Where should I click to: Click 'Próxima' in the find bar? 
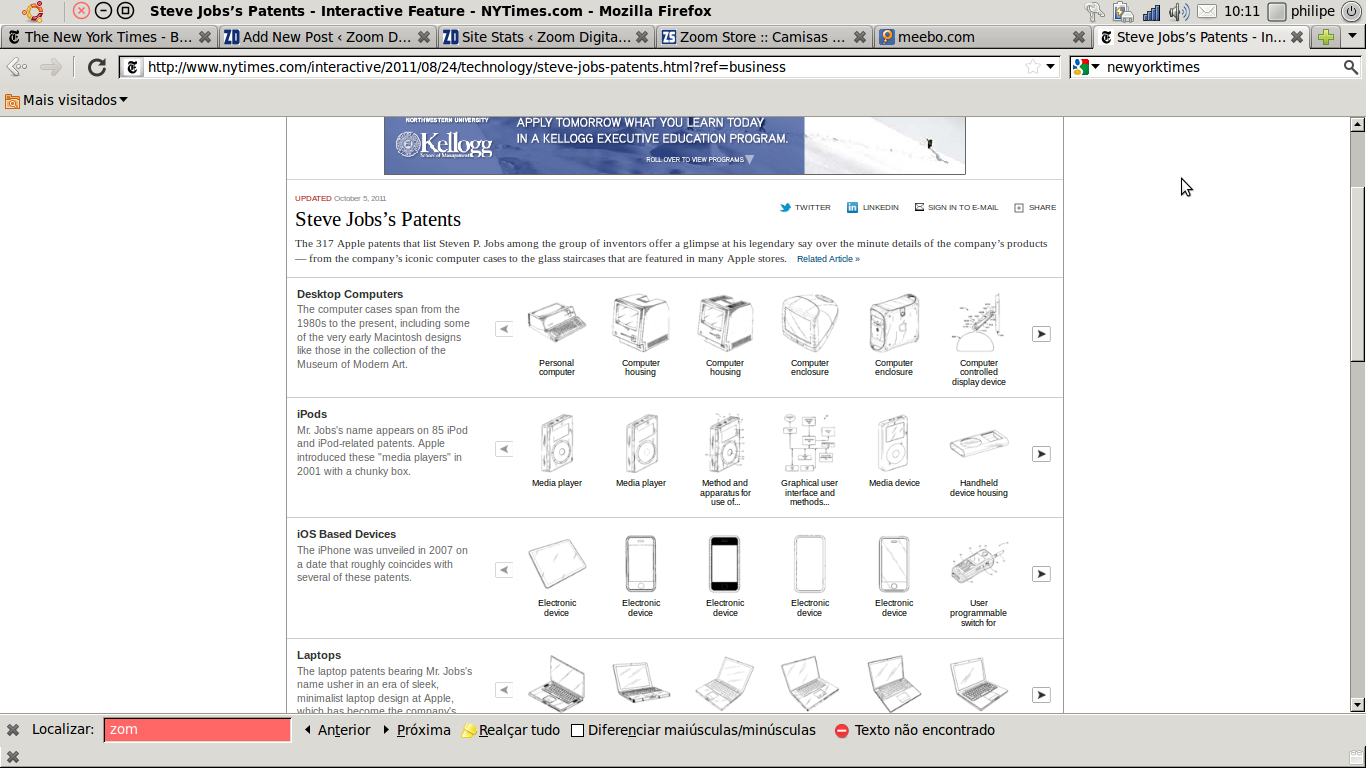(417, 730)
